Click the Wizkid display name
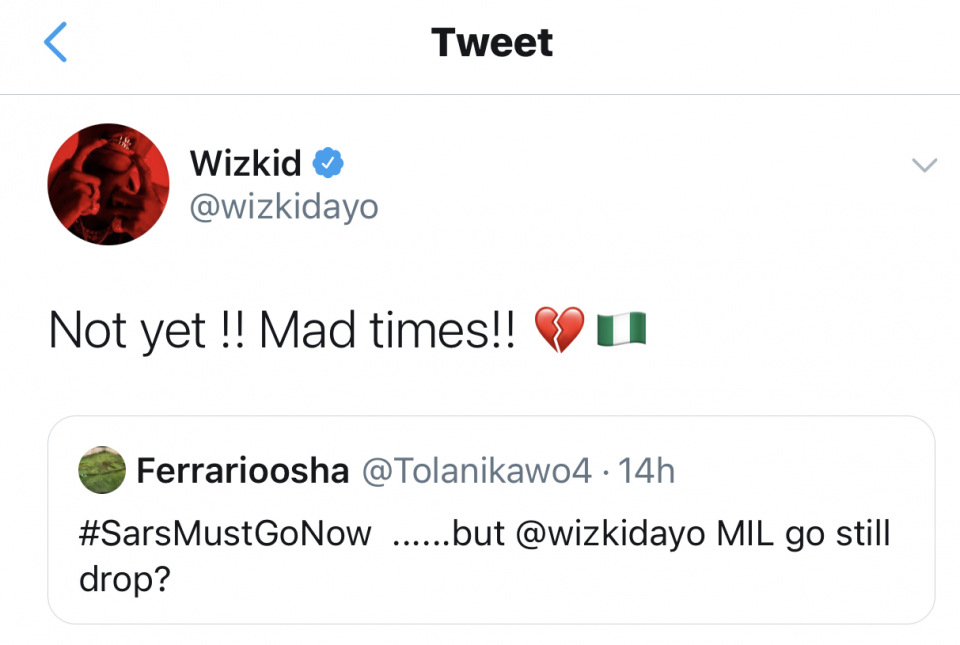The width and height of the screenshot is (960, 645). [245, 162]
